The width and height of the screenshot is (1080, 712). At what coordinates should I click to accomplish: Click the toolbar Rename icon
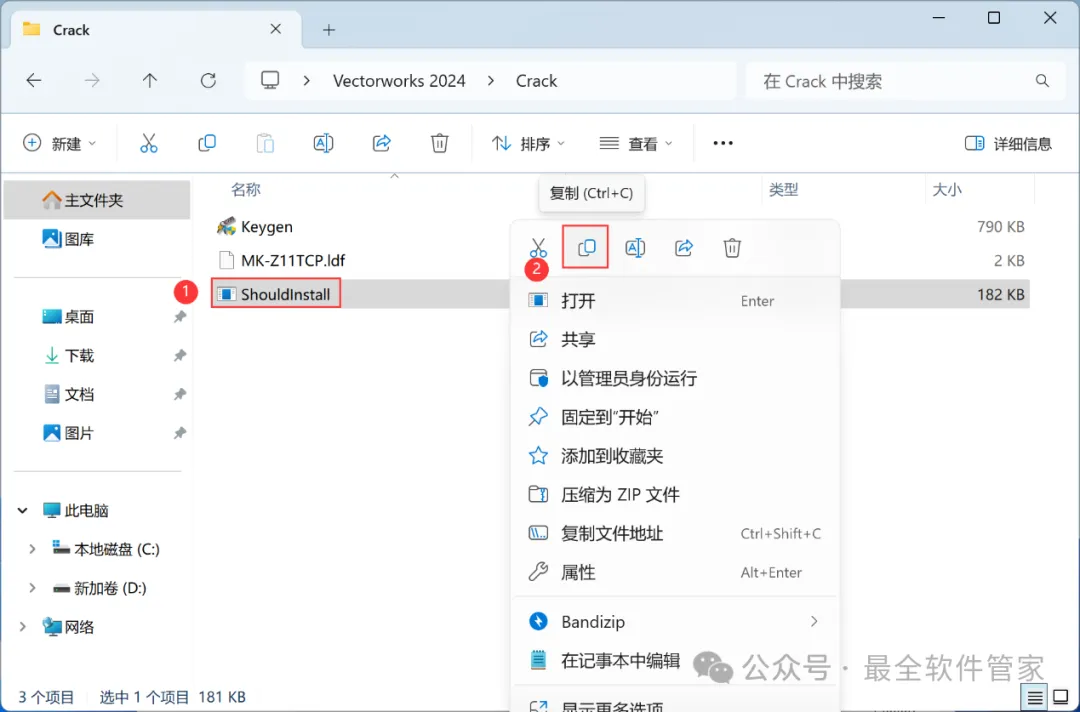point(323,143)
